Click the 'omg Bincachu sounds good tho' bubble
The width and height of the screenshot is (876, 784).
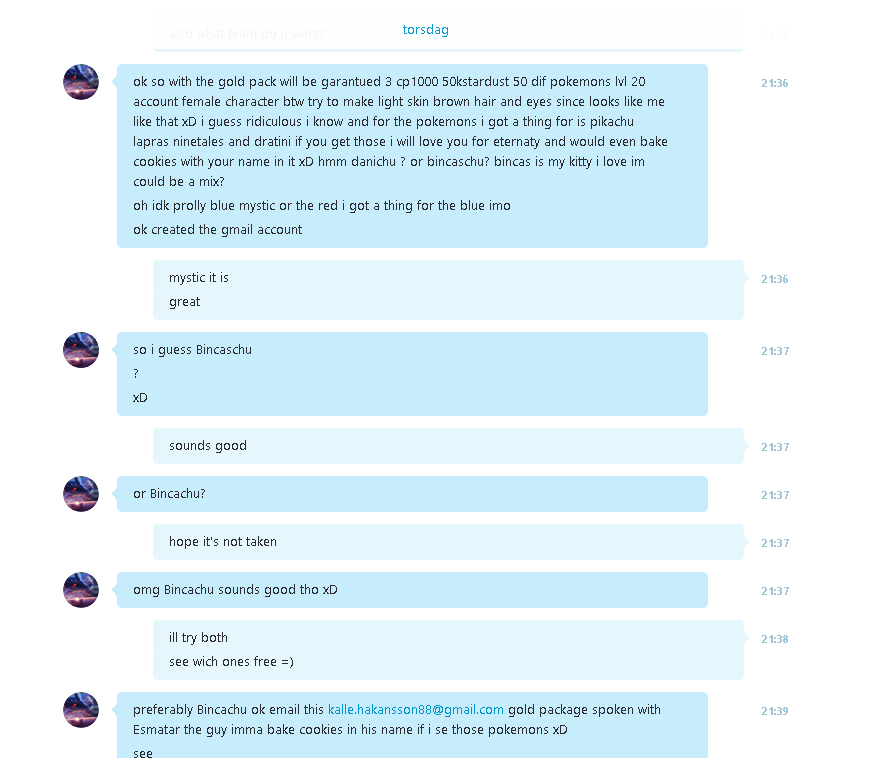point(412,590)
